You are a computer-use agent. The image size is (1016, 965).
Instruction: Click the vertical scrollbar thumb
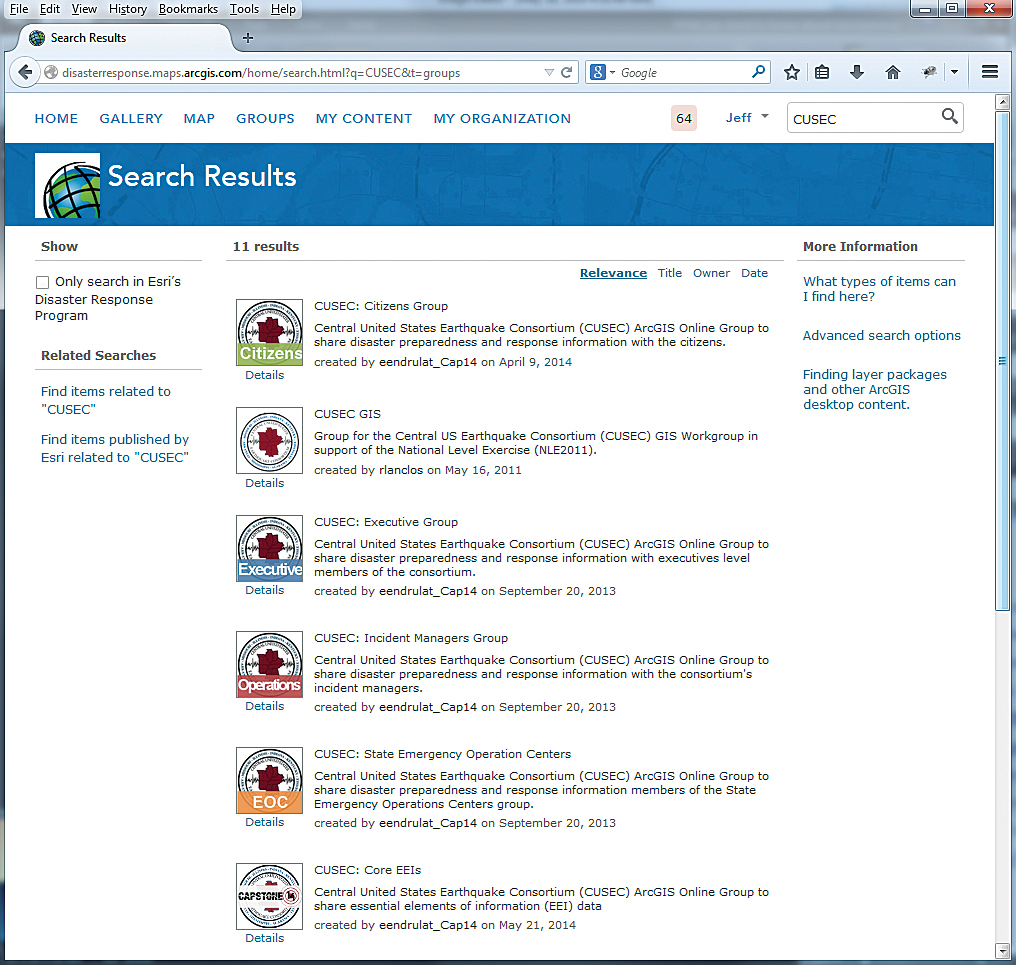point(1002,360)
